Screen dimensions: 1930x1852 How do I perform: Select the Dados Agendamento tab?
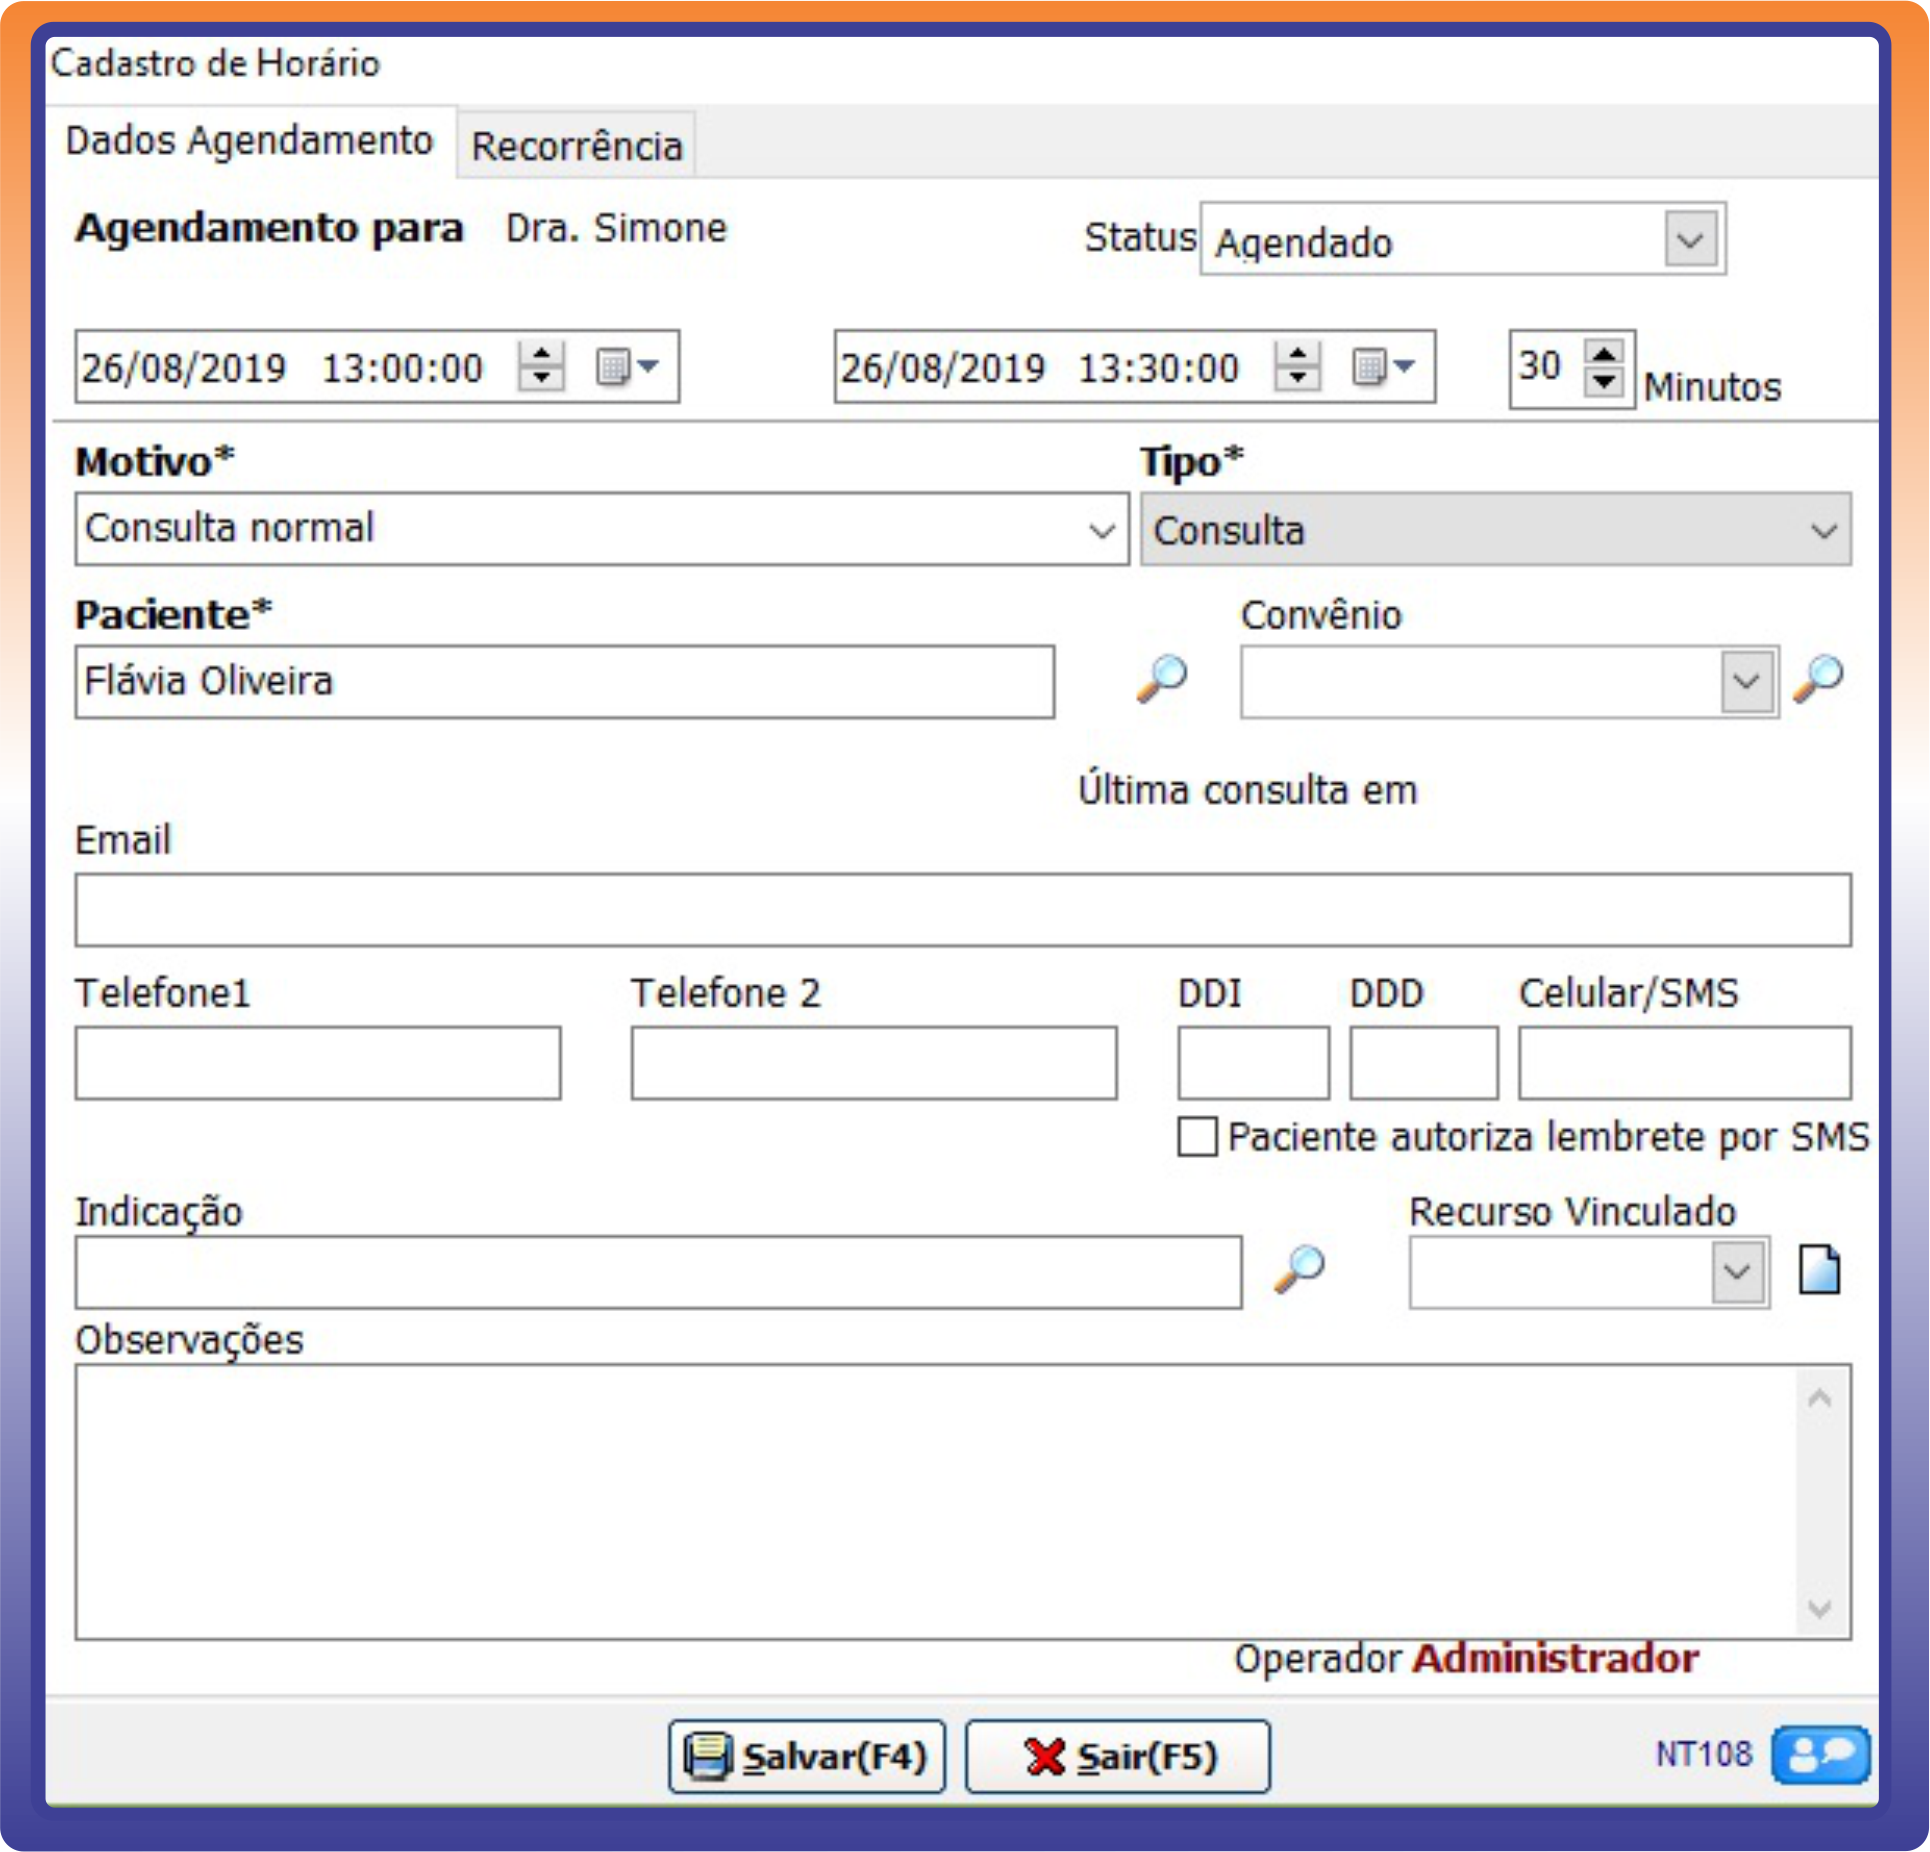coord(249,141)
